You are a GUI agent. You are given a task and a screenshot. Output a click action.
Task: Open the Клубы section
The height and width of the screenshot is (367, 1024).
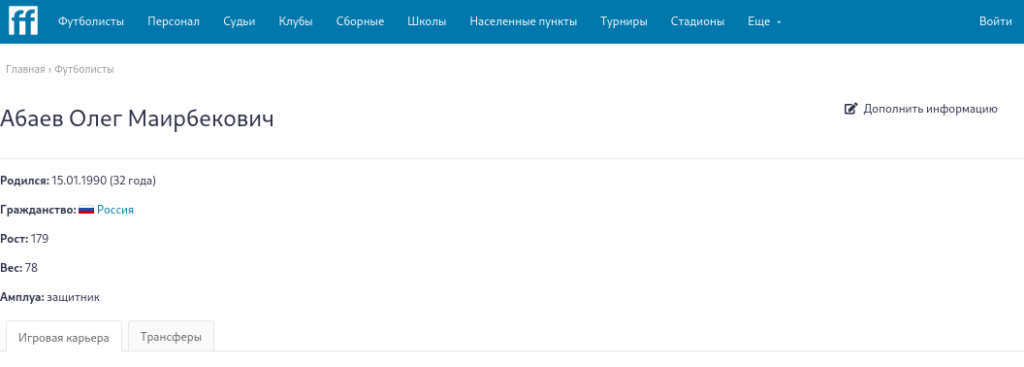pyautogui.click(x=295, y=22)
